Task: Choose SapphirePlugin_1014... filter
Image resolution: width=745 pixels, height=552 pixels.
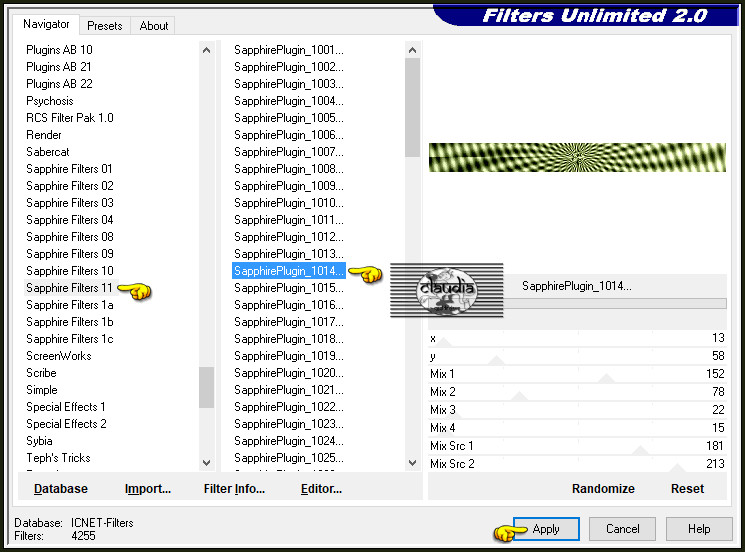Action: tap(289, 271)
